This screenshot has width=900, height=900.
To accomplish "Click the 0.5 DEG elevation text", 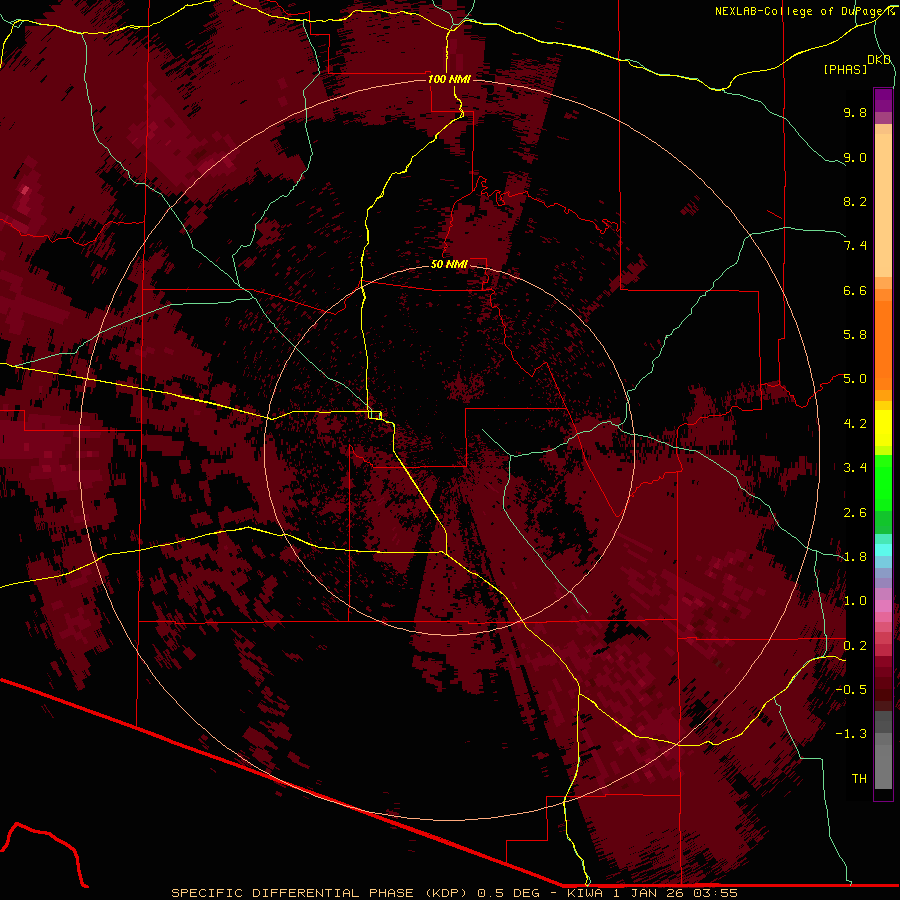I will click(x=507, y=893).
